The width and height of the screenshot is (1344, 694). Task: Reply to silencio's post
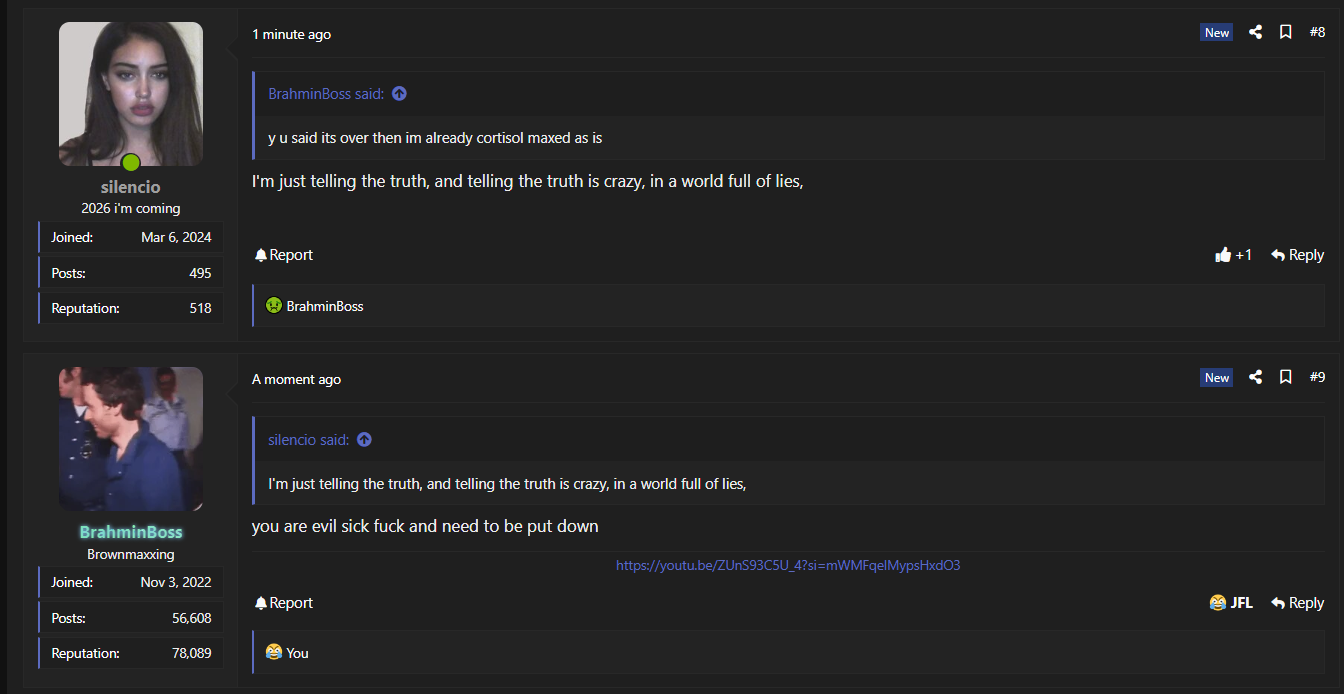click(1297, 255)
